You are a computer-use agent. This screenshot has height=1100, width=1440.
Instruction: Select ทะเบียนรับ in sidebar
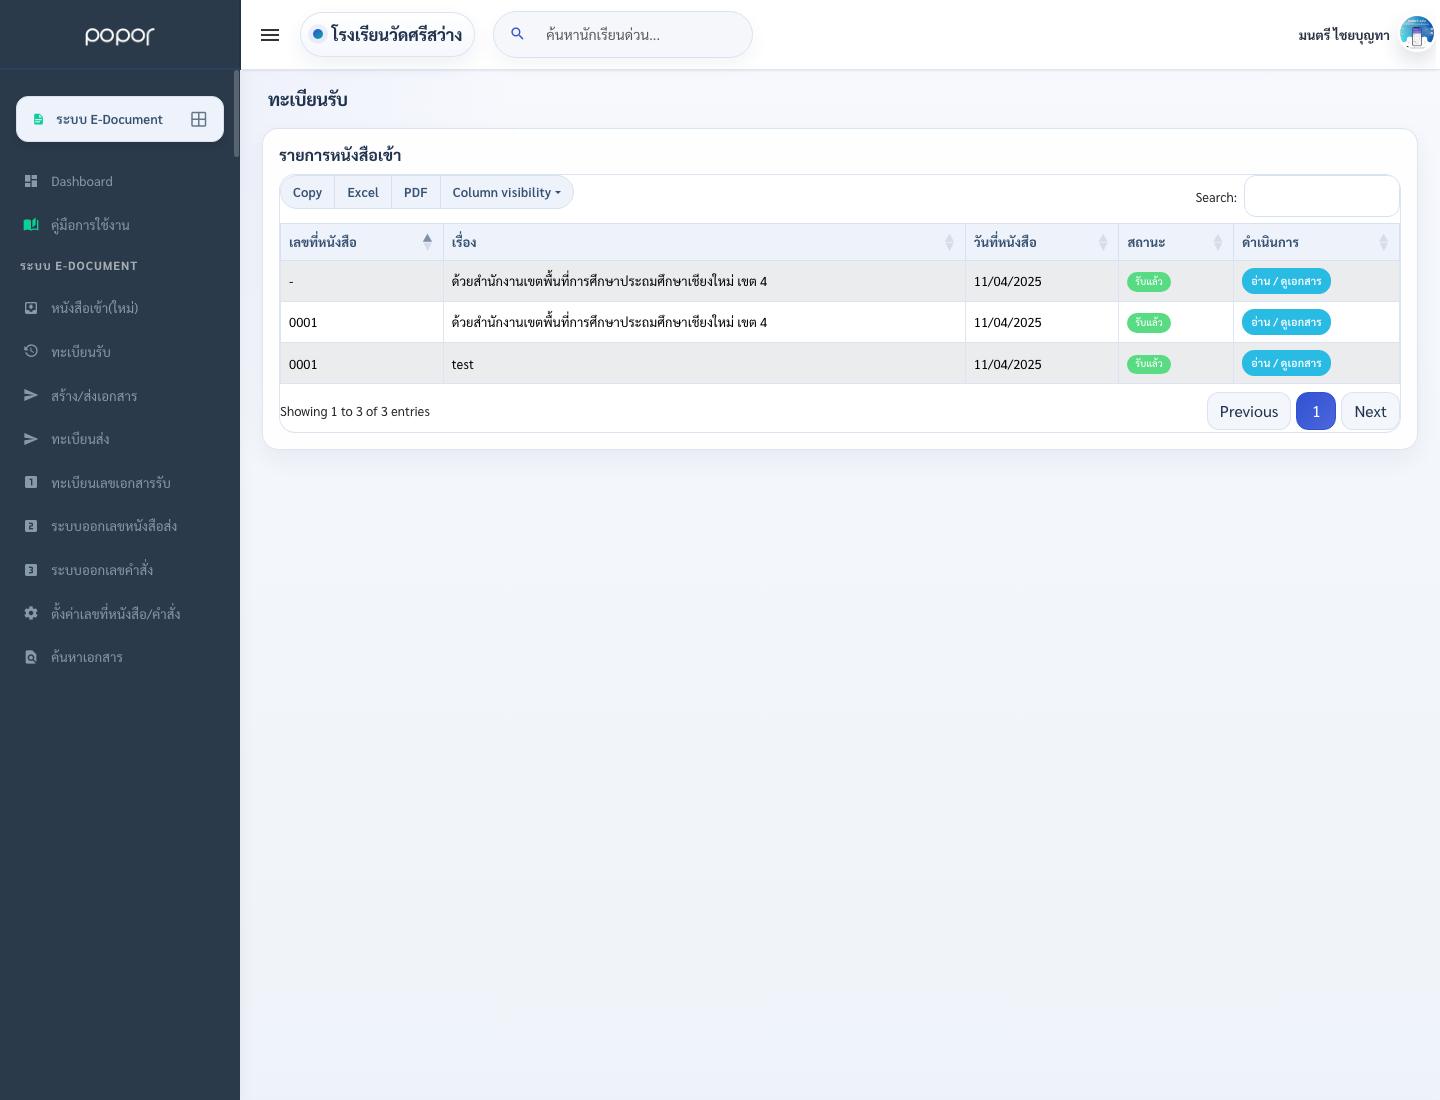click(81, 351)
